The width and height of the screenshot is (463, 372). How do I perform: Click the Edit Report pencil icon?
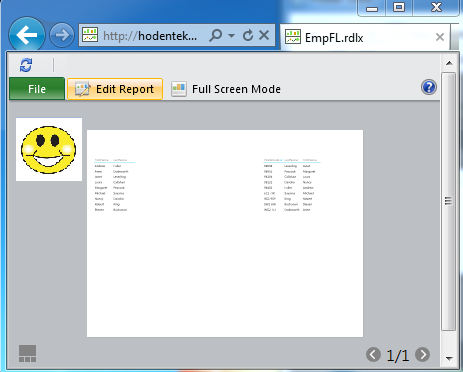click(x=83, y=89)
